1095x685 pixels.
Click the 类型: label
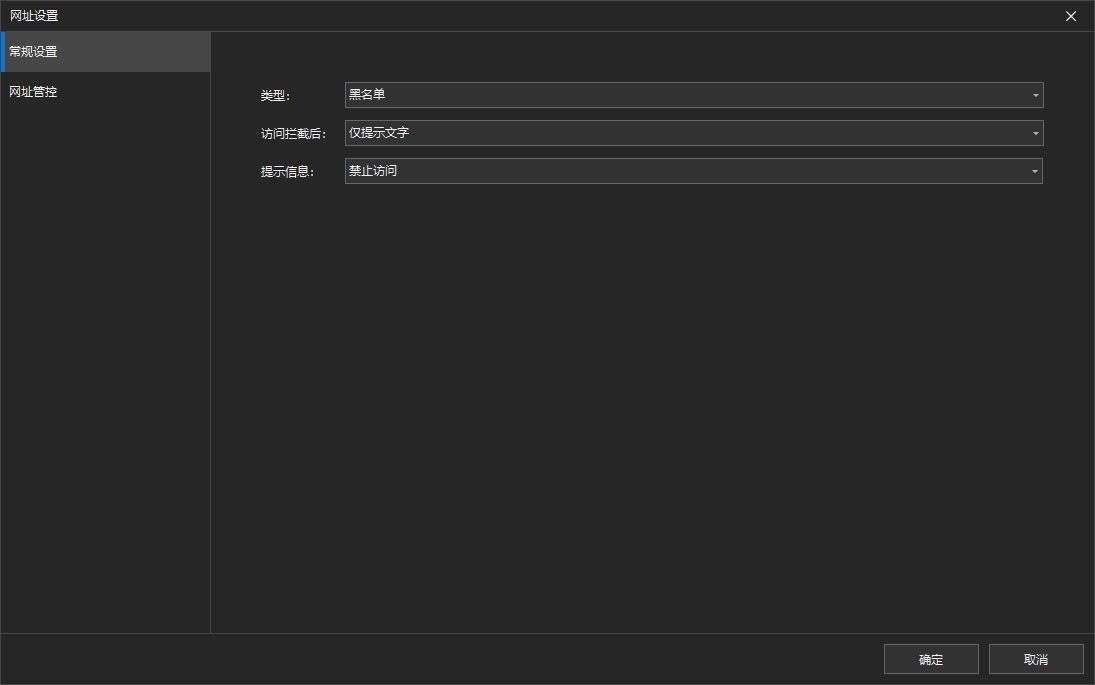coord(275,96)
